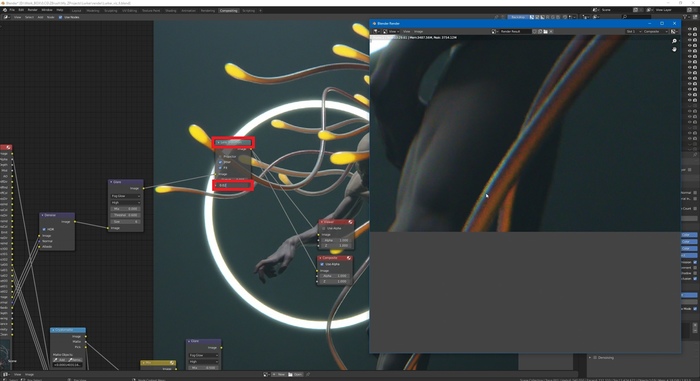Open the Slot 1 dropdown
This screenshot has width=700, height=381.
tap(633, 31)
